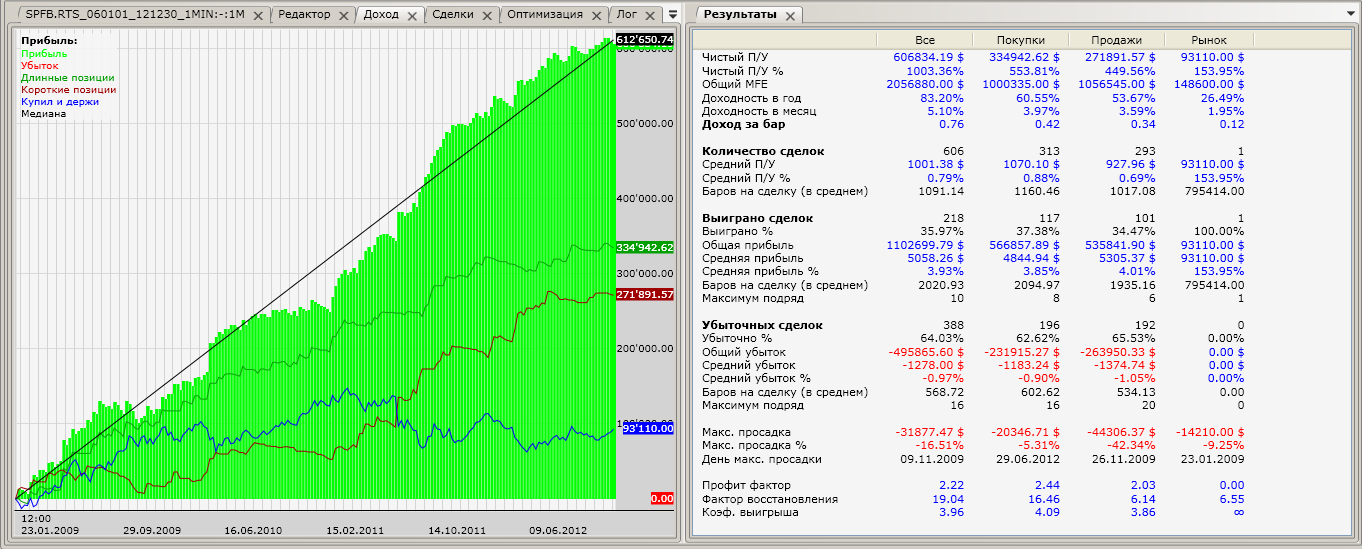
Task: Click the Длинные позиции legend entry
Action: point(67,77)
